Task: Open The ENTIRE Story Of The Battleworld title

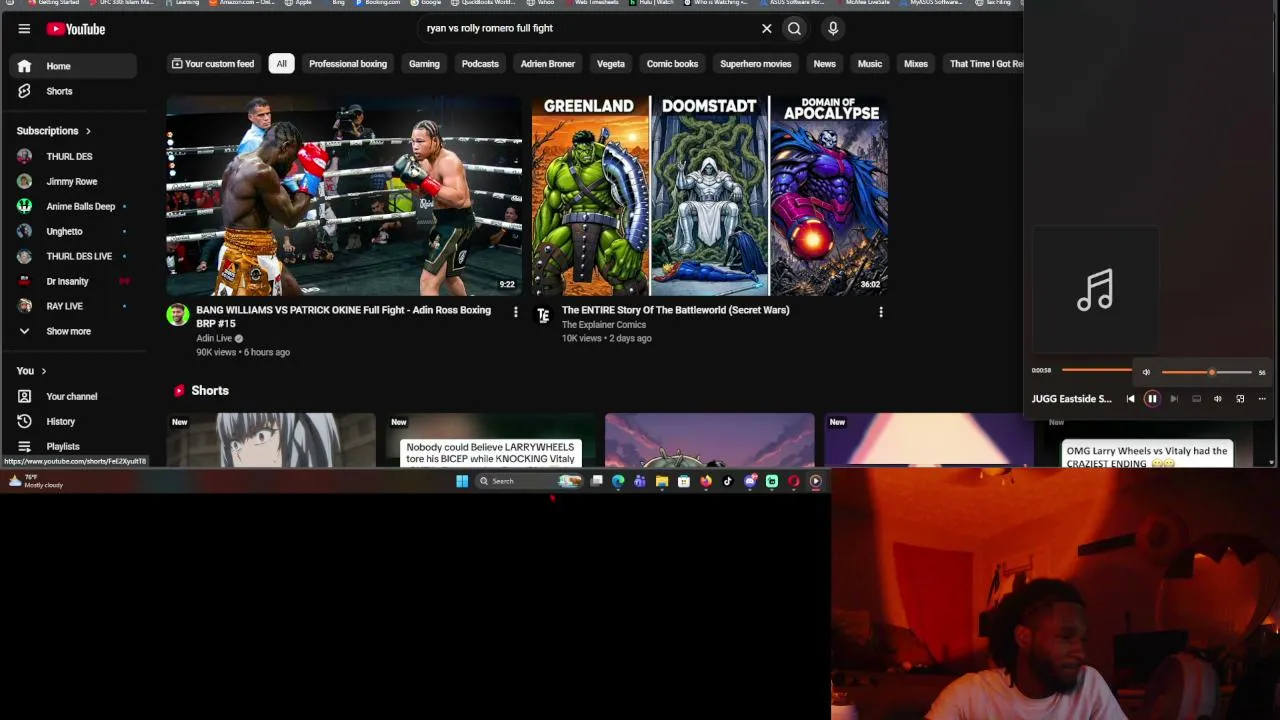Action: [676, 310]
